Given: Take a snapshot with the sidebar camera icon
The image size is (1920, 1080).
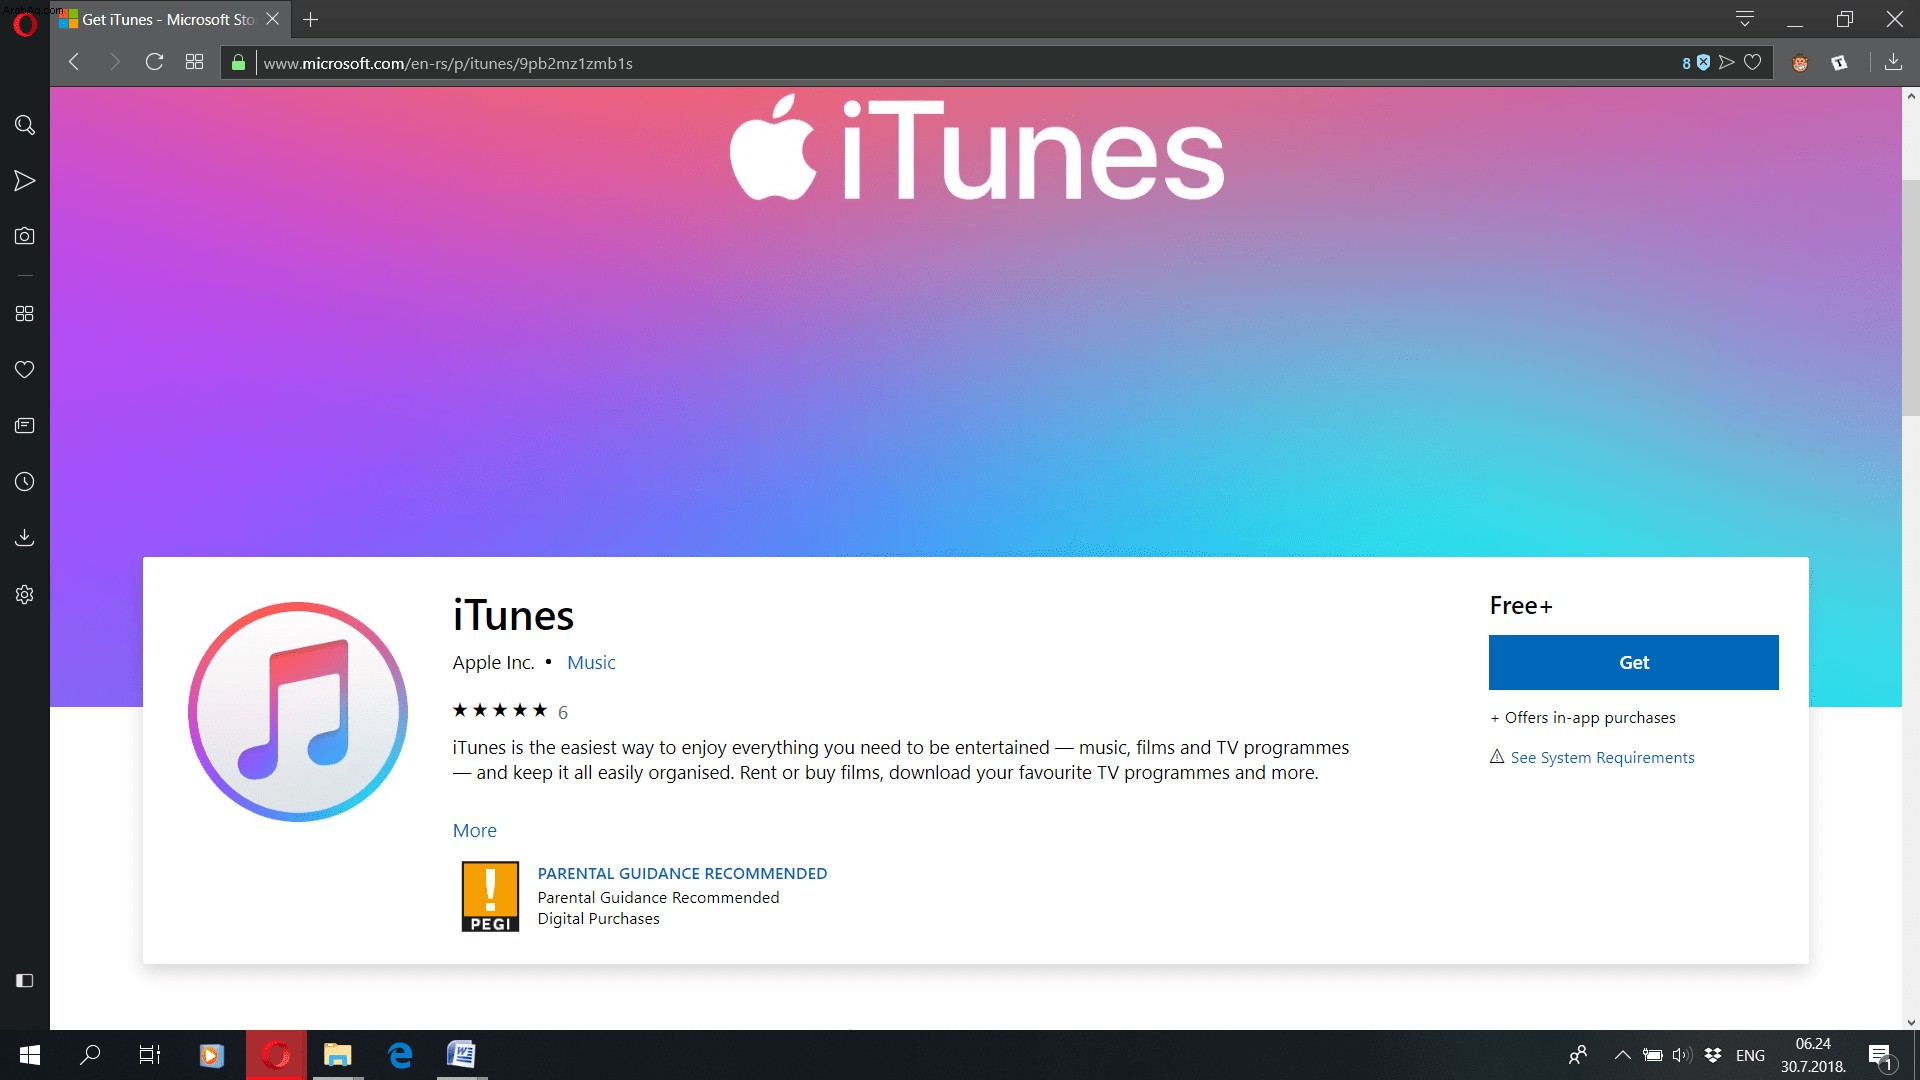Looking at the screenshot, I should click(25, 236).
